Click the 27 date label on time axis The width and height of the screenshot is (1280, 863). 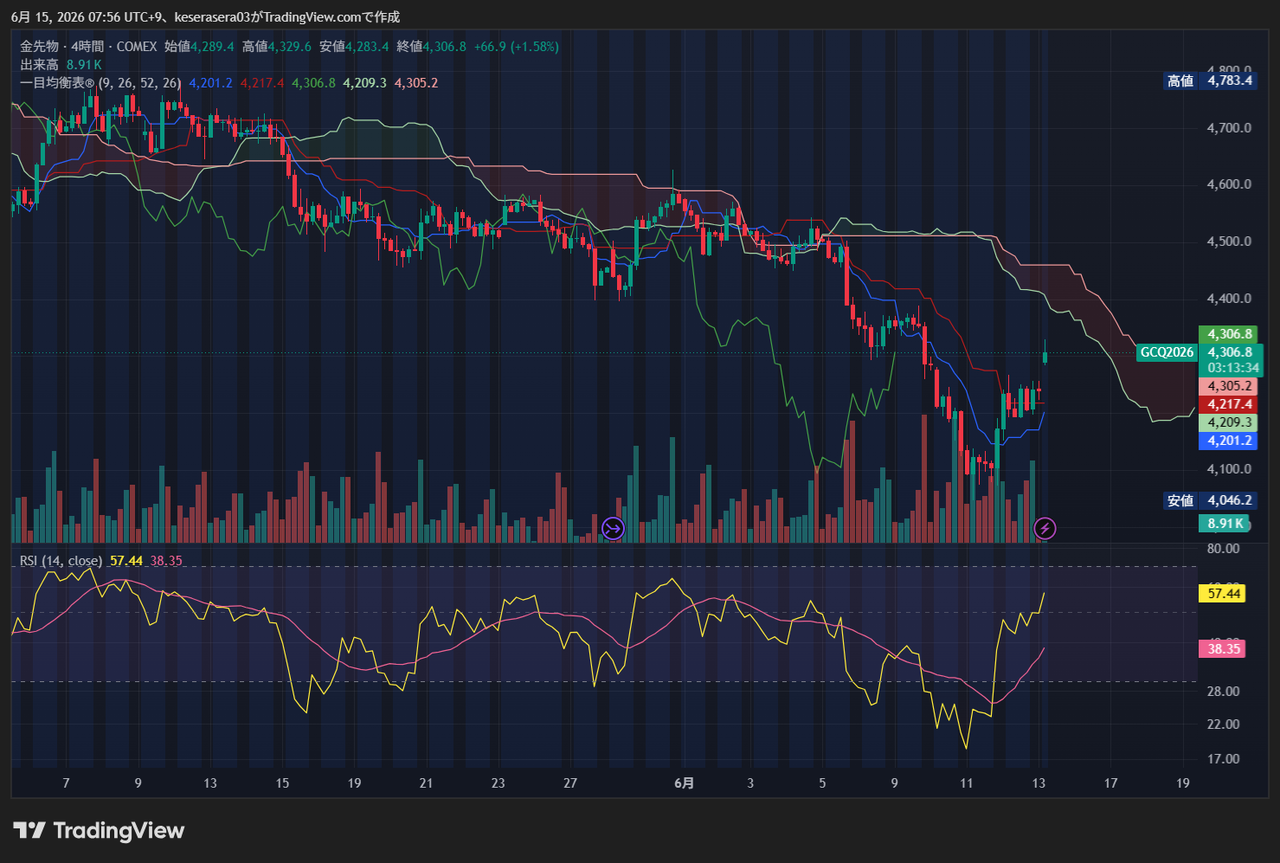(570, 783)
